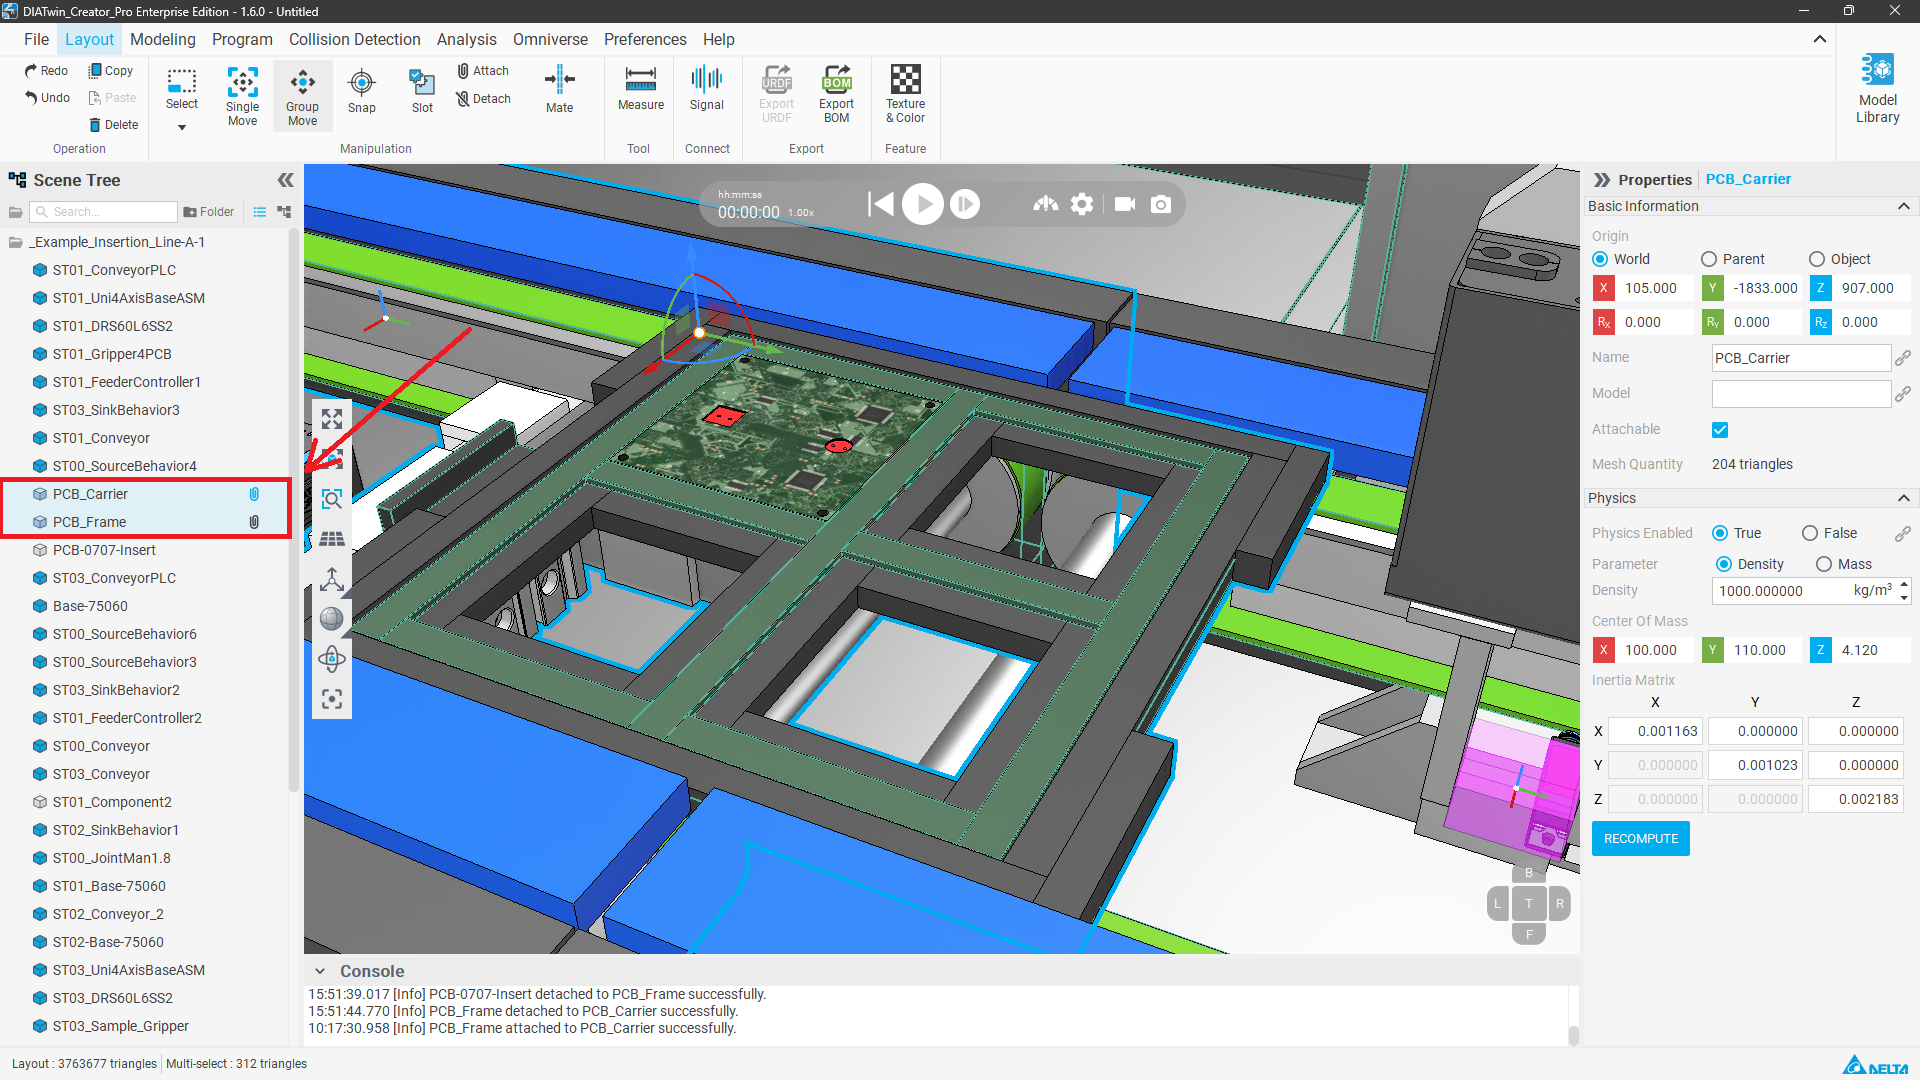Select the Single Move tool
Image resolution: width=1920 pixels, height=1080 pixels.
pyautogui.click(x=242, y=96)
